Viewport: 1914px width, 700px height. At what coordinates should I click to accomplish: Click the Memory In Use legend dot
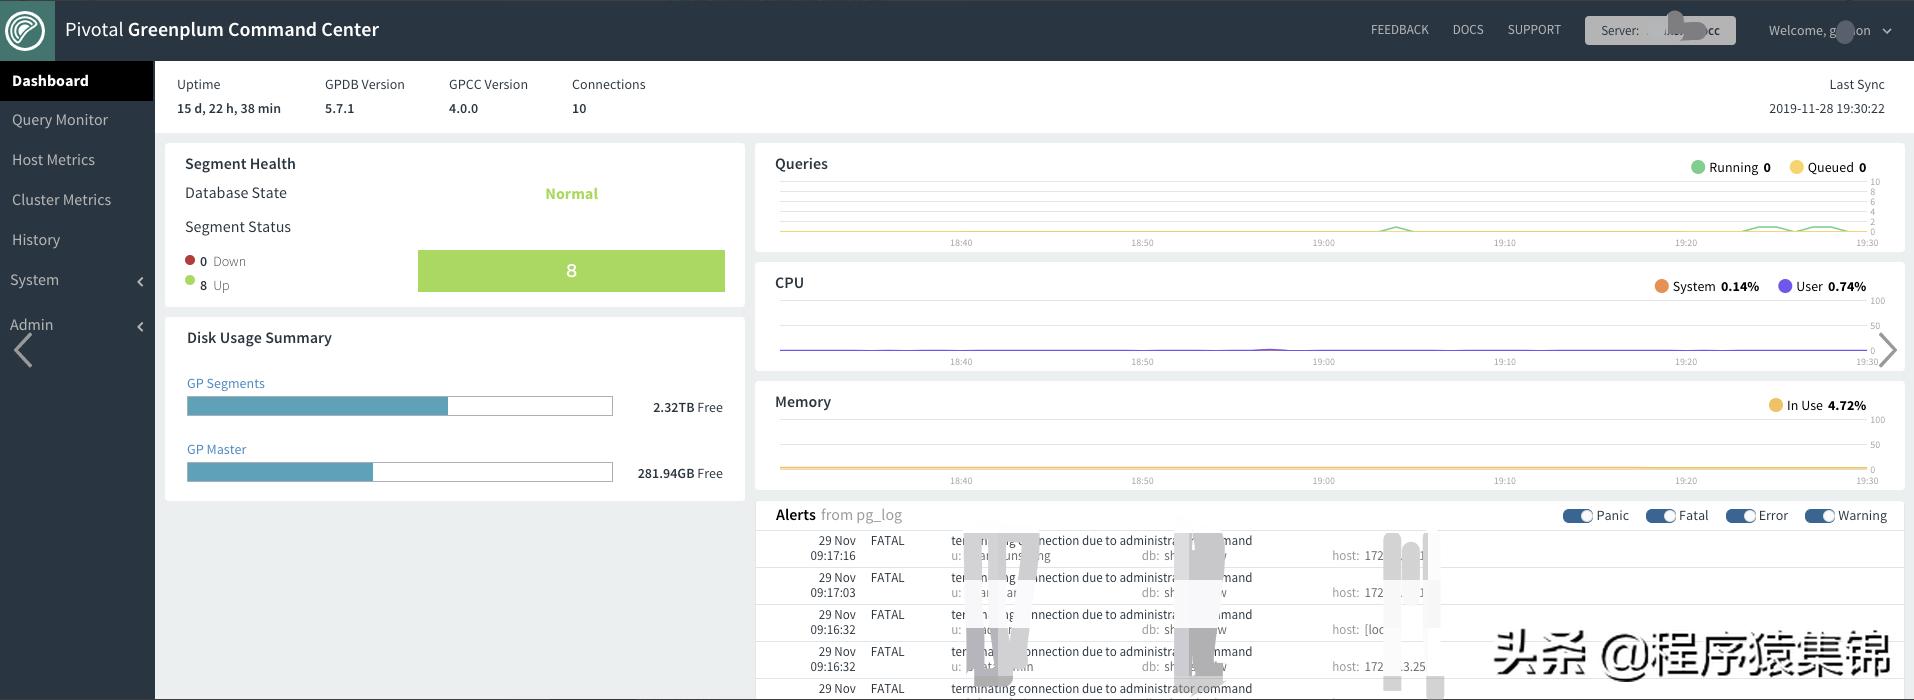1775,405
